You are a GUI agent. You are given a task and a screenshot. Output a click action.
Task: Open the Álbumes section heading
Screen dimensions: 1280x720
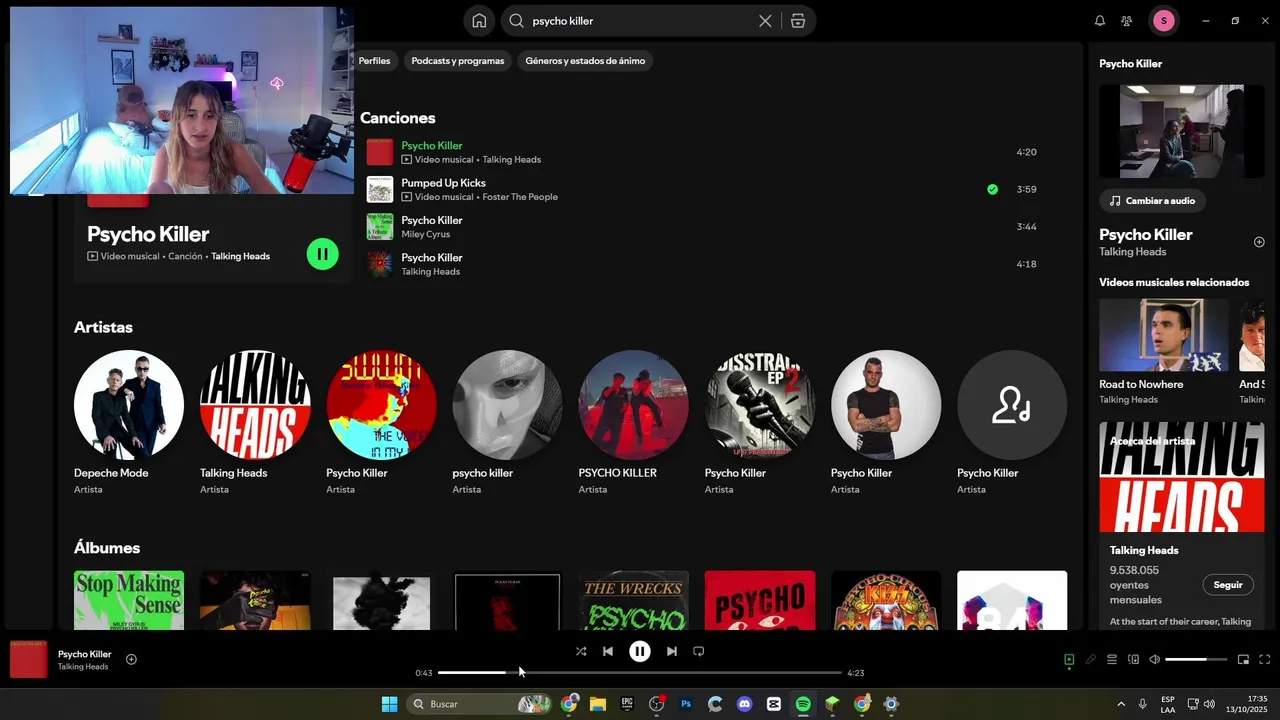[x=107, y=548]
